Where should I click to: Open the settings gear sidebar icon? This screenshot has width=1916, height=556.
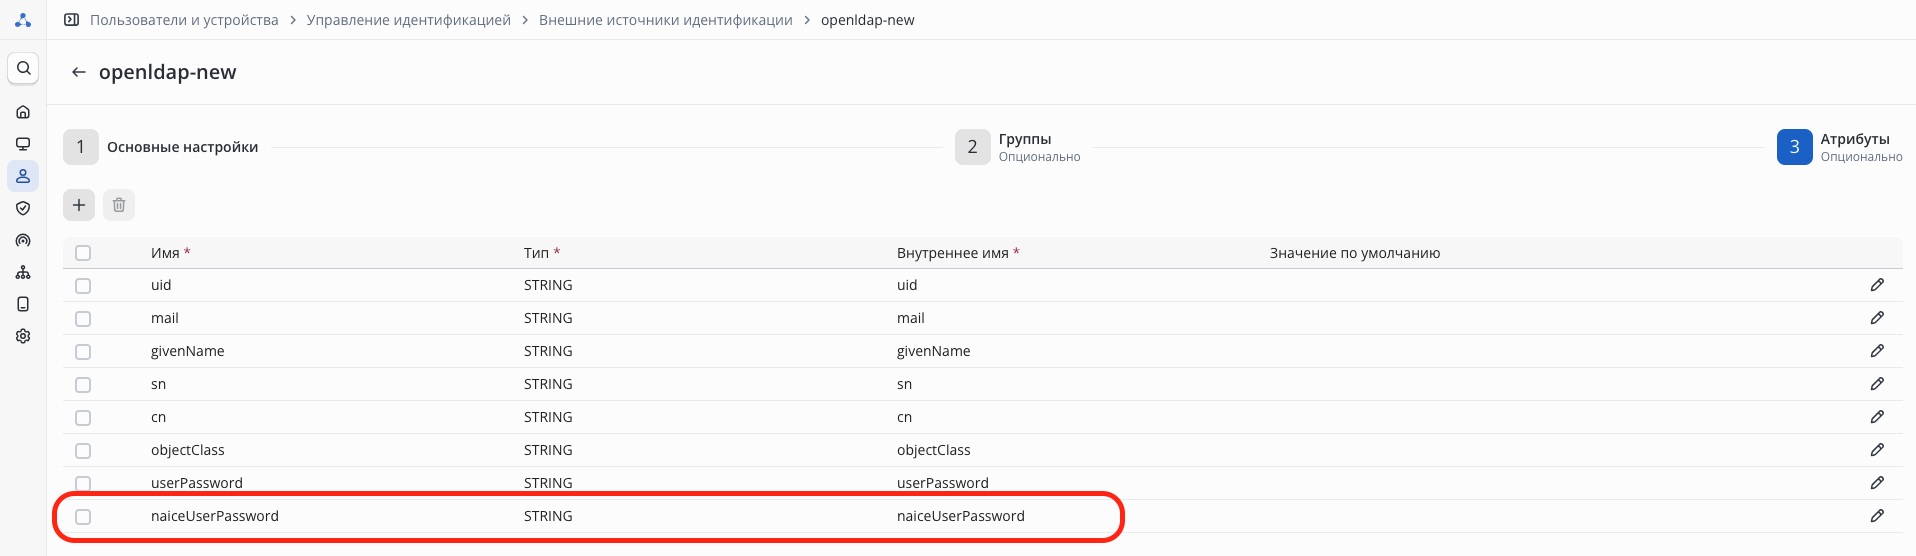[x=23, y=336]
